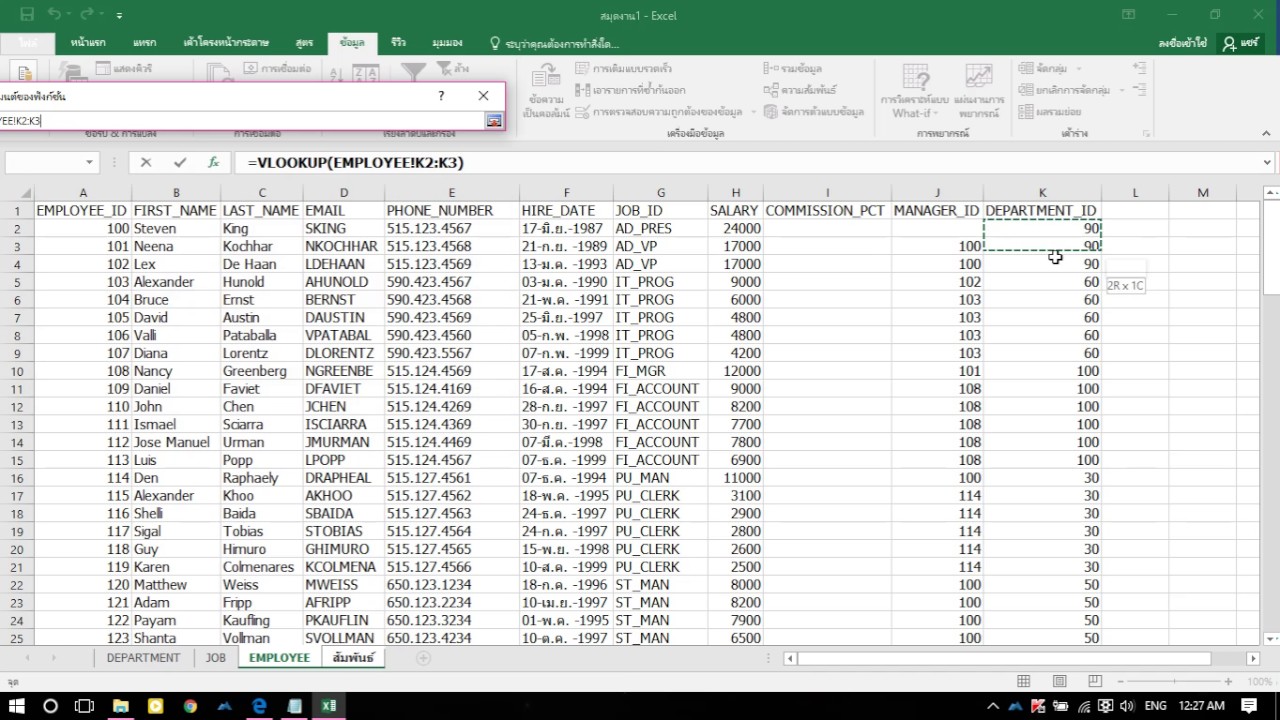
Task: Click the Insert Function fx button
Action: click(x=213, y=162)
